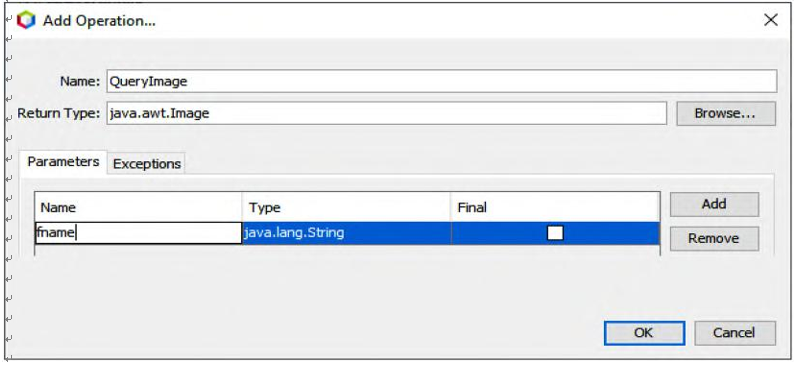The height and width of the screenshot is (365, 802).
Task: Add a new parameter with Add button
Action: (x=714, y=204)
